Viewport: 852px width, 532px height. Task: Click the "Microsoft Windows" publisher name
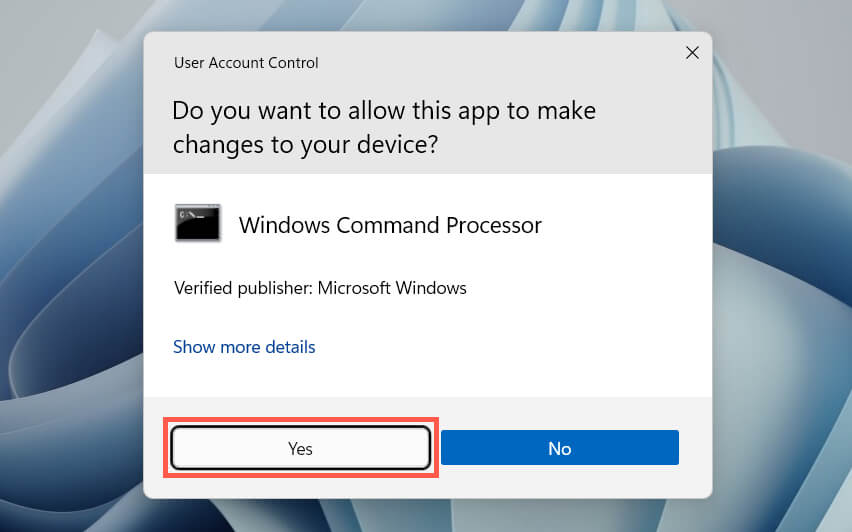tap(392, 288)
